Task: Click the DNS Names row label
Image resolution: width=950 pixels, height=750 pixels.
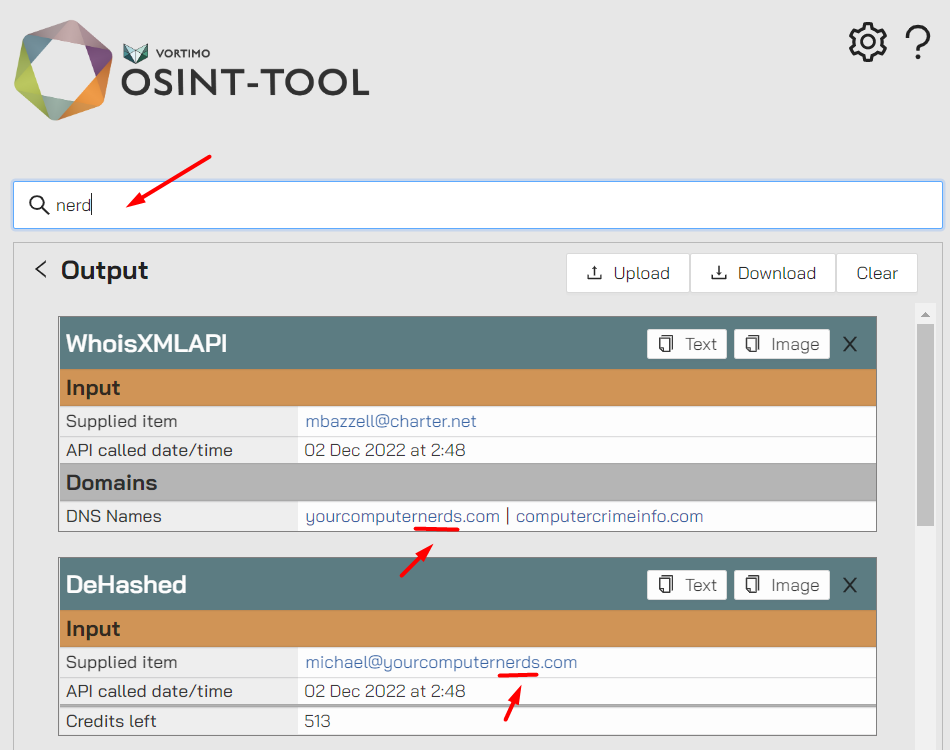Action: (x=114, y=516)
